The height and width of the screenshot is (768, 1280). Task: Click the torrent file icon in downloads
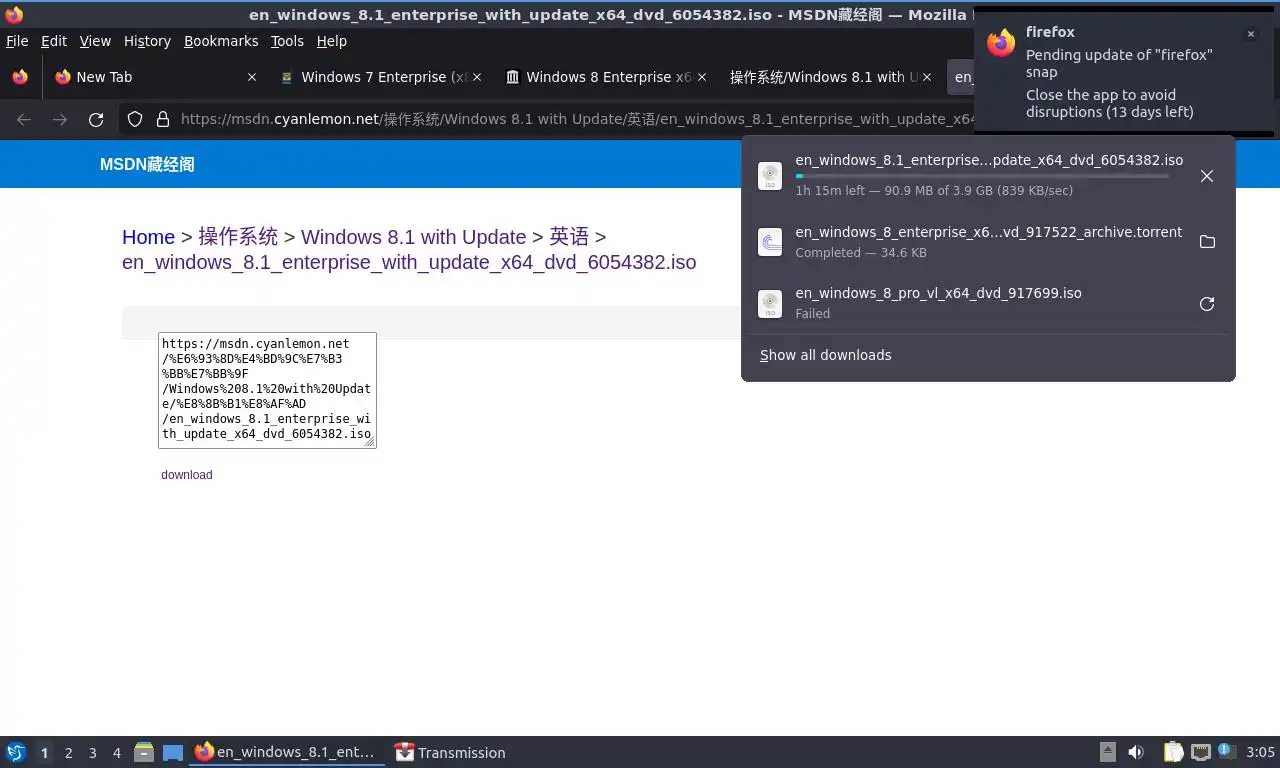coord(770,242)
